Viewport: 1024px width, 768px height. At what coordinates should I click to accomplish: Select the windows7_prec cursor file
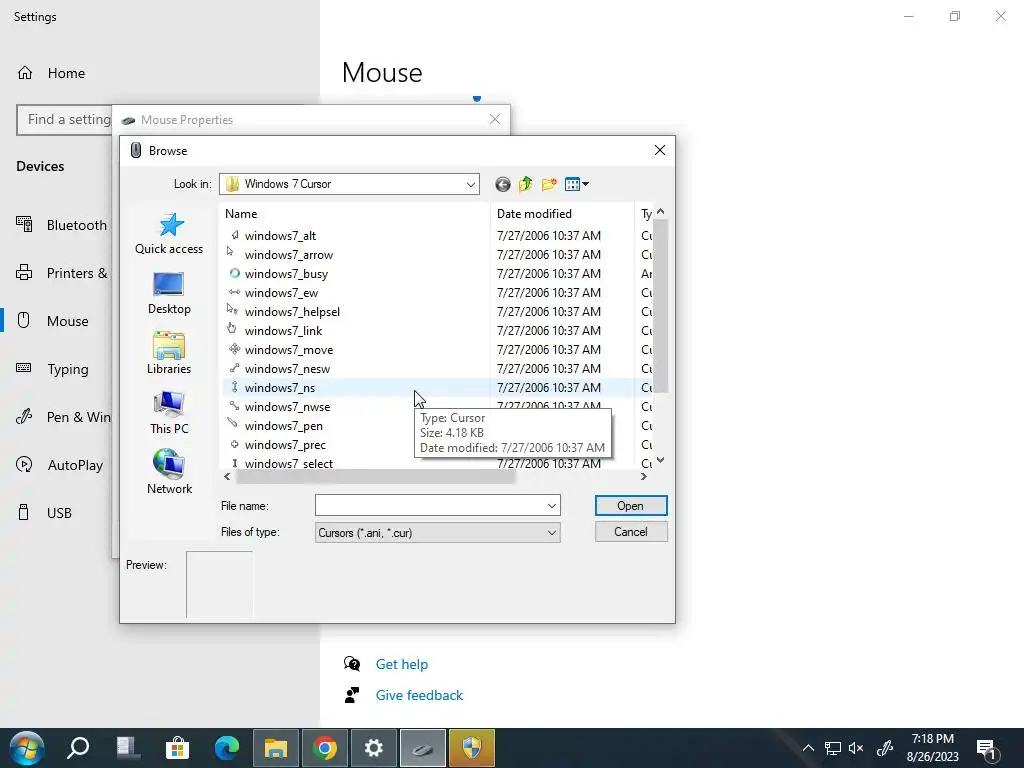(x=285, y=444)
